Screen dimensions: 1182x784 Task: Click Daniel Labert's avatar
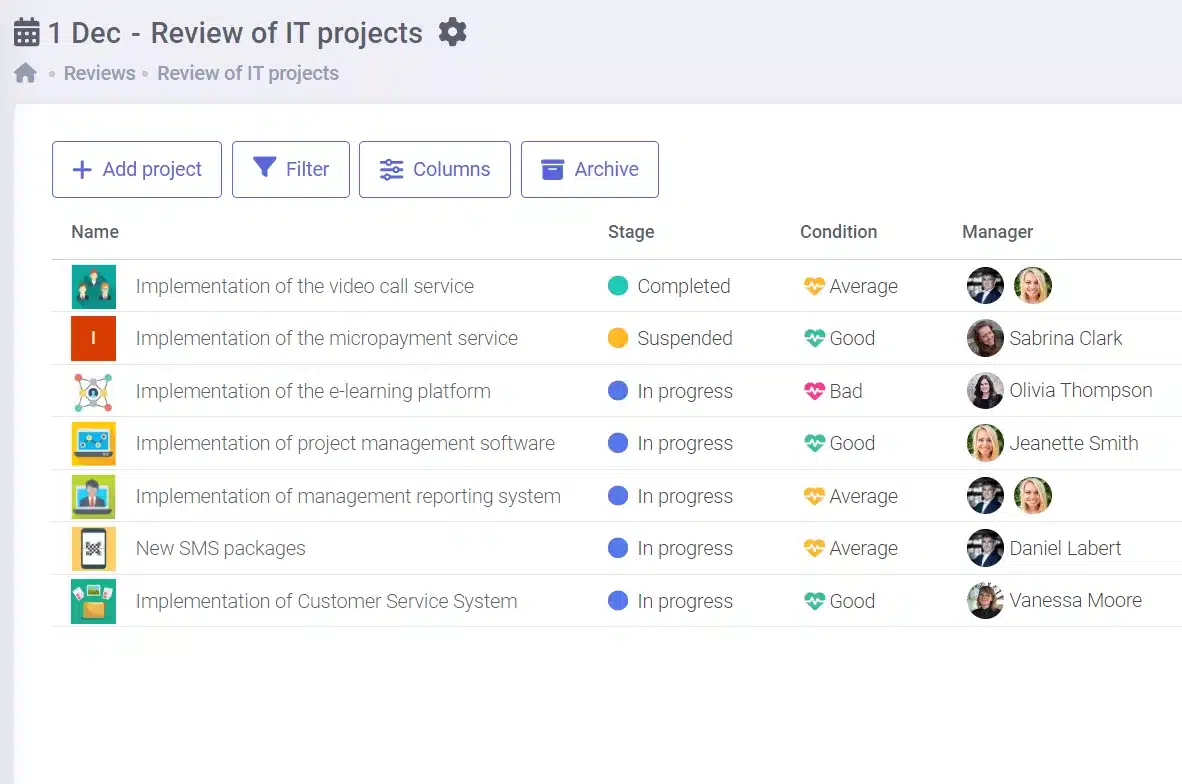(985, 548)
